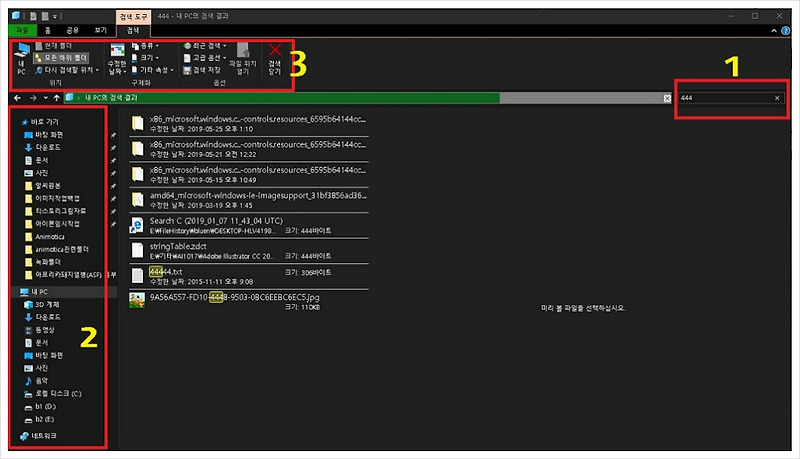The width and height of the screenshot is (800, 459).
Task: Collapse the ribbon with the chevron
Action: [x=774, y=31]
